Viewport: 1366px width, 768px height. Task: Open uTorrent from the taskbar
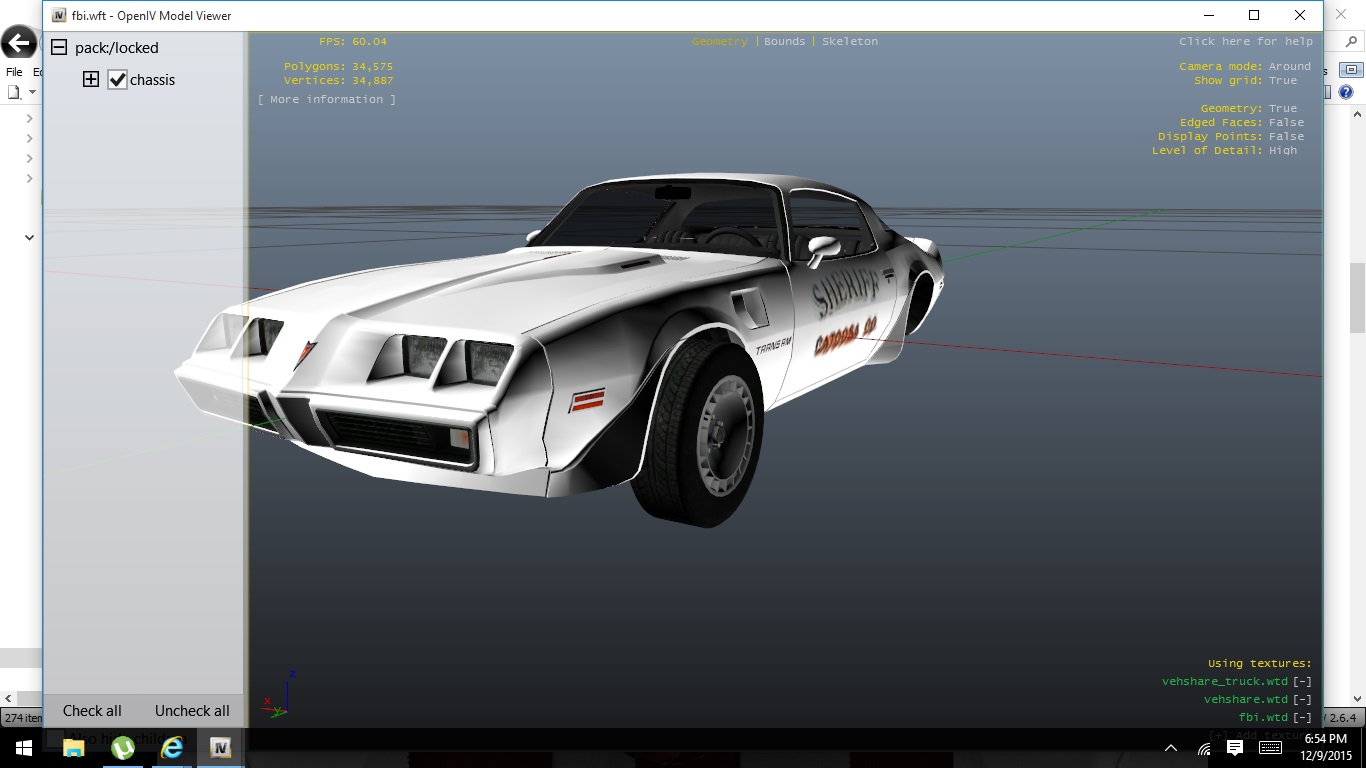pyautogui.click(x=123, y=747)
